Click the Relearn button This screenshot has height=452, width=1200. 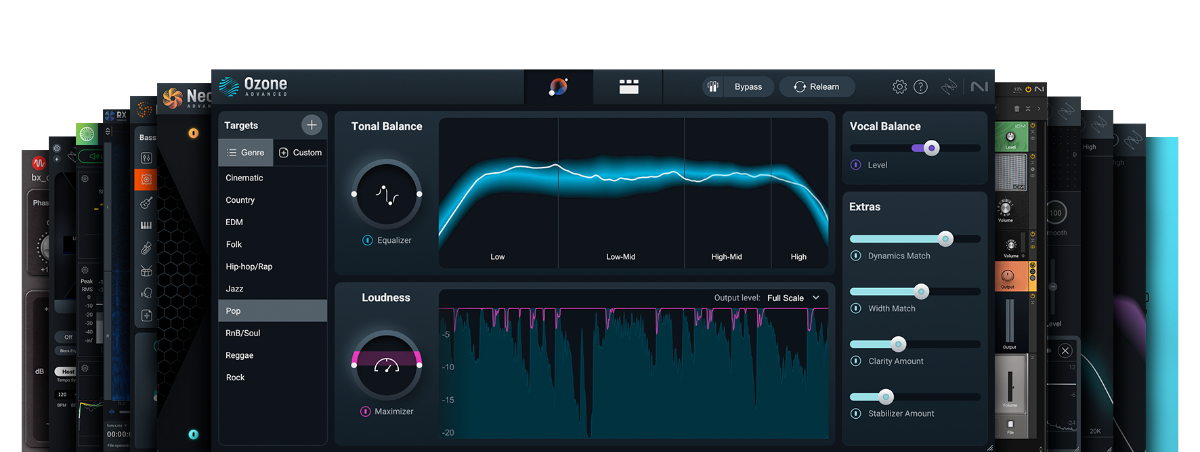pos(817,87)
